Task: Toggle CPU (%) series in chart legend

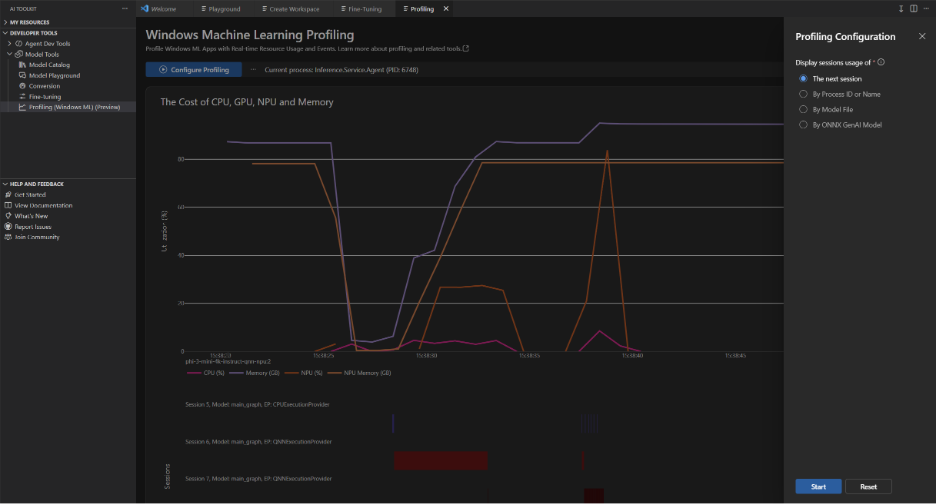Action: click(206, 373)
